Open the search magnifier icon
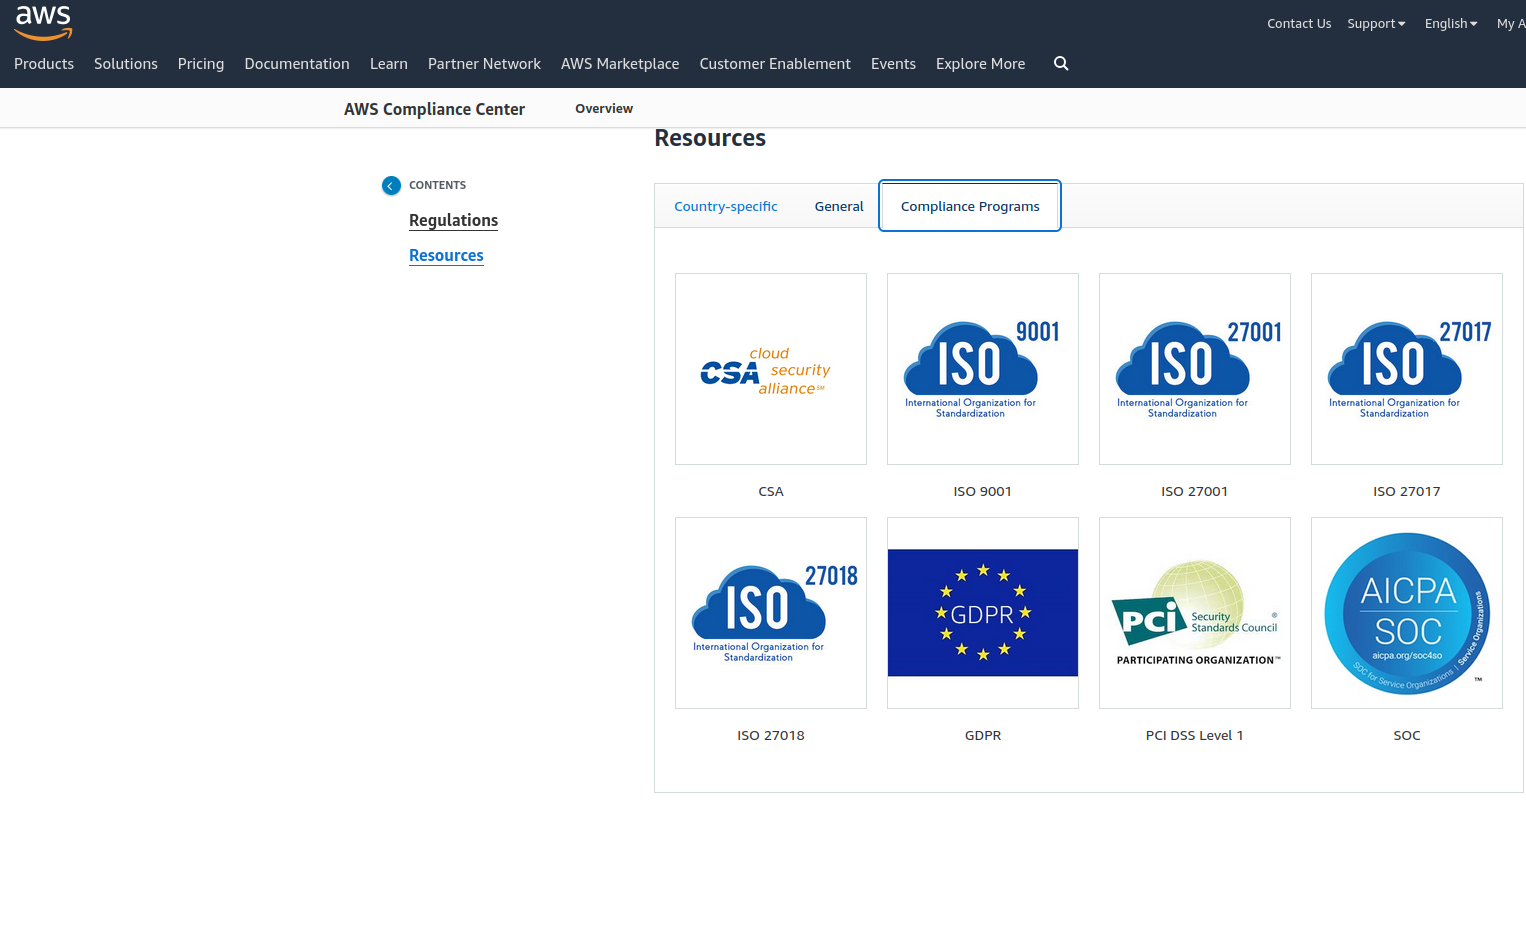This screenshot has width=1526, height=932. (x=1061, y=63)
